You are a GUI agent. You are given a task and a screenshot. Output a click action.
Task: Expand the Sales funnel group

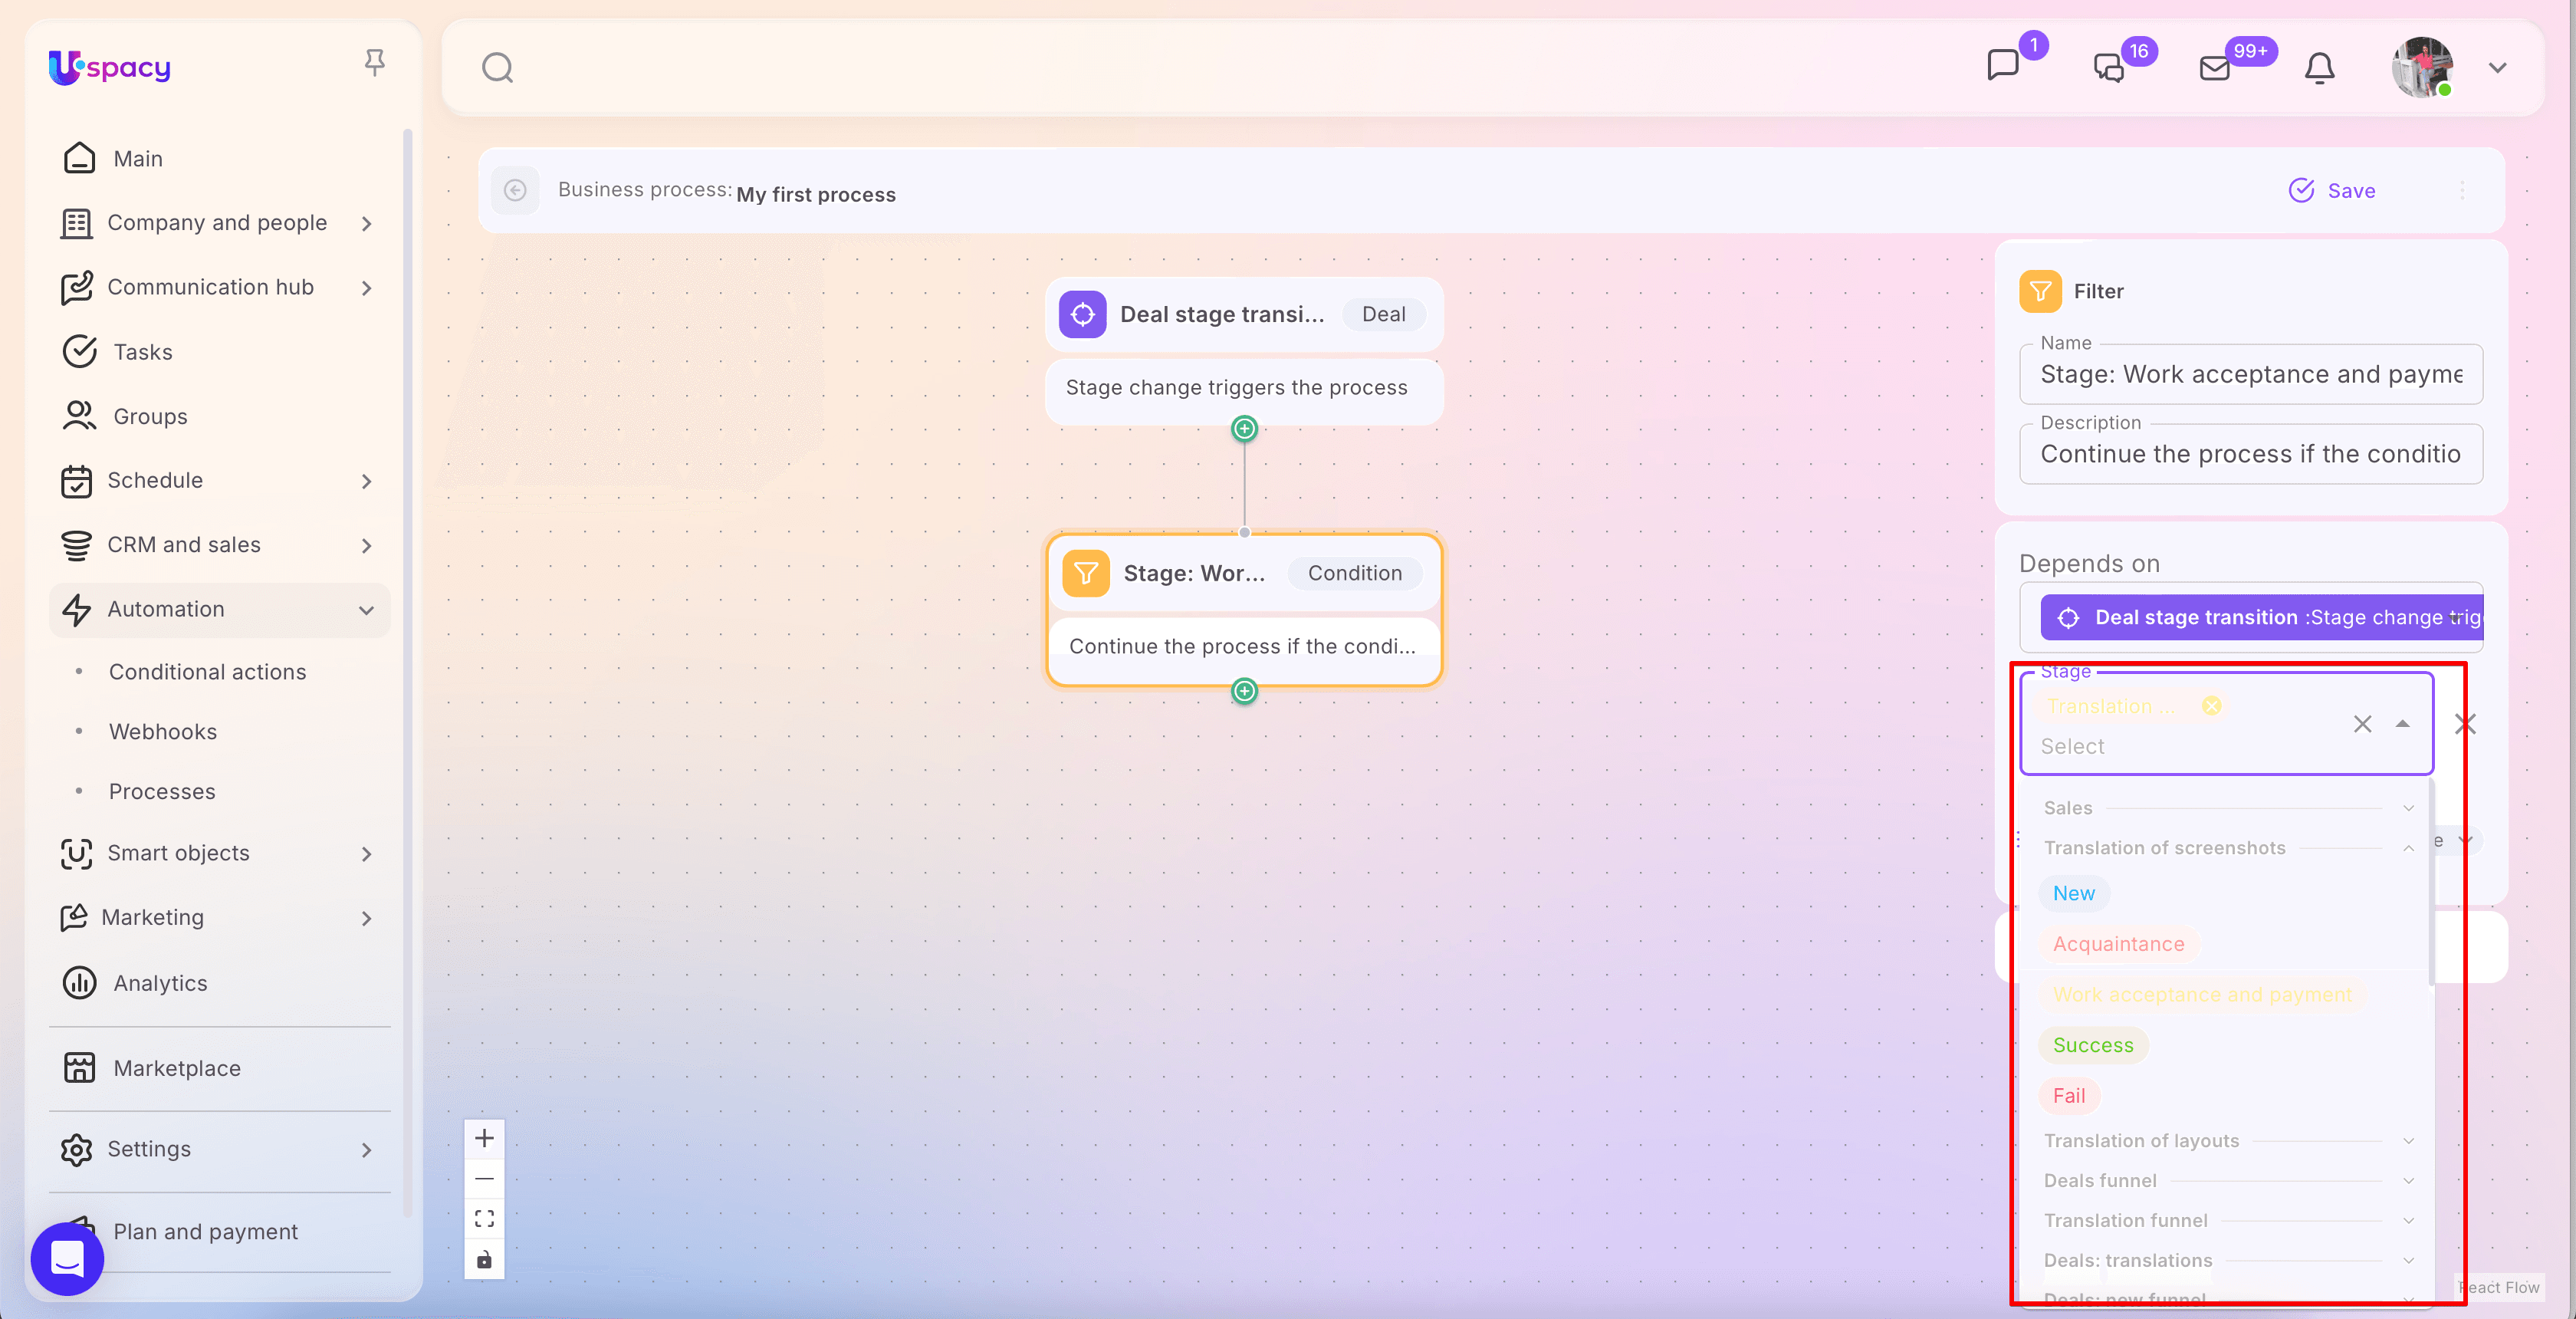[x=2408, y=808]
